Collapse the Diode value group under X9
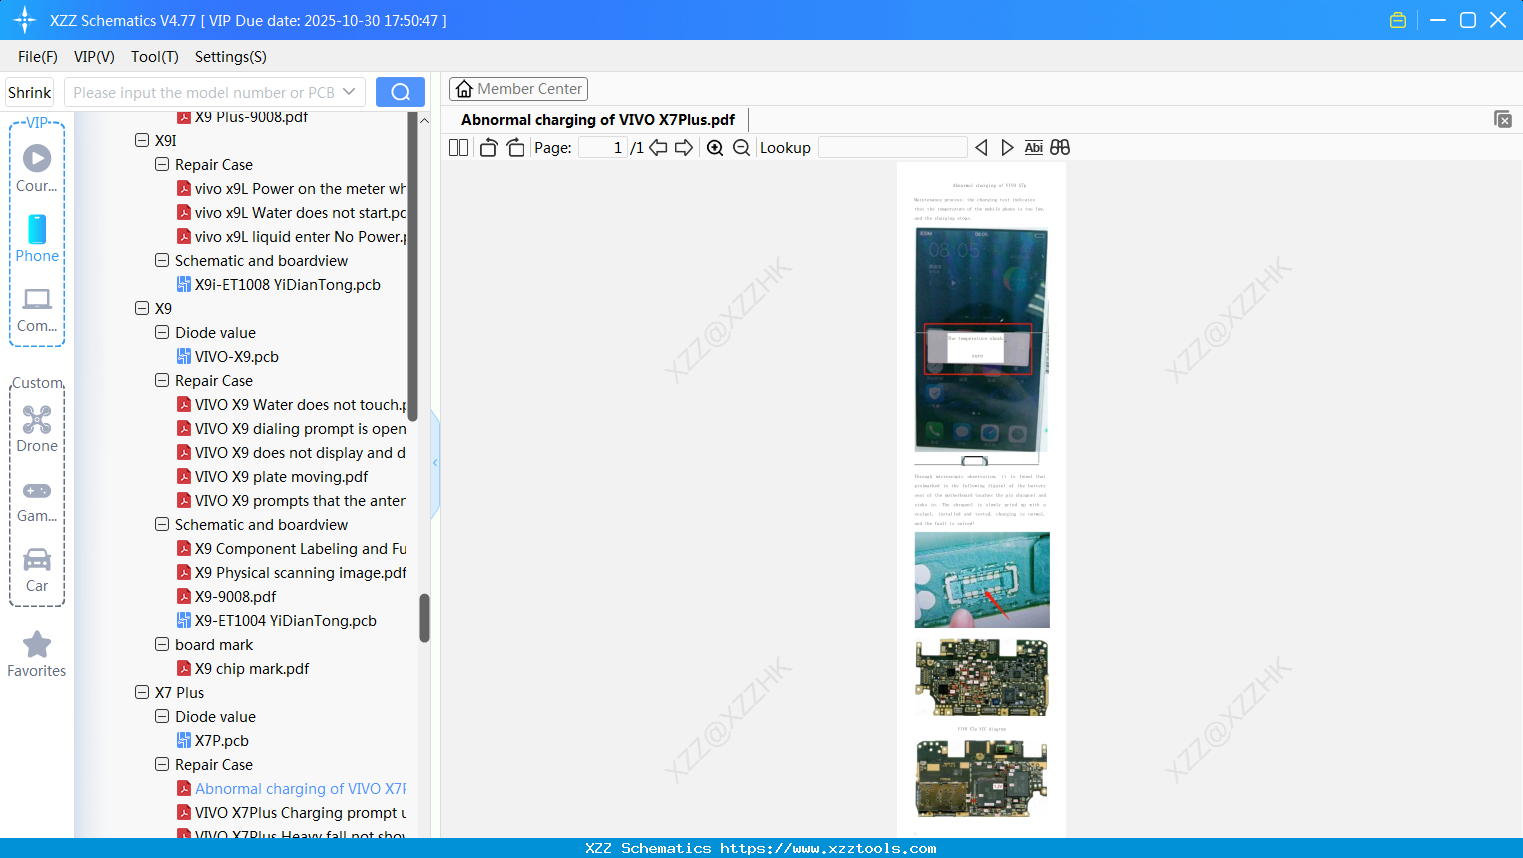This screenshot has height=858, width=1523. click(162, 333)
